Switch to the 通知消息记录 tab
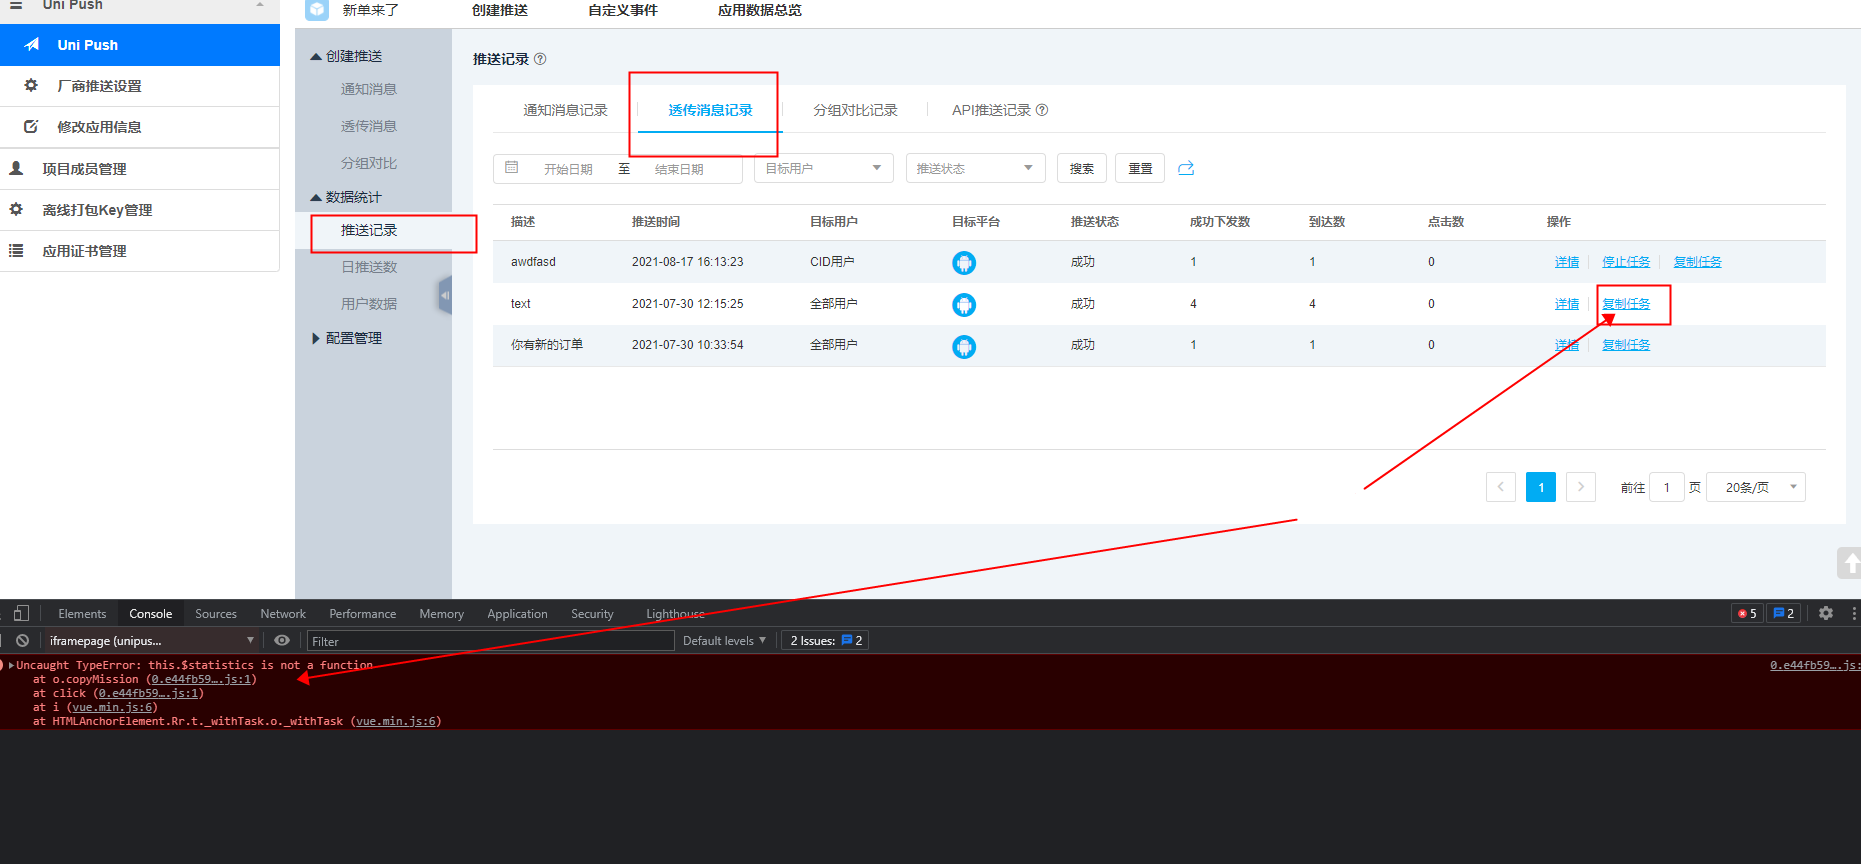 pyautogui.click(x=565, y=110)
